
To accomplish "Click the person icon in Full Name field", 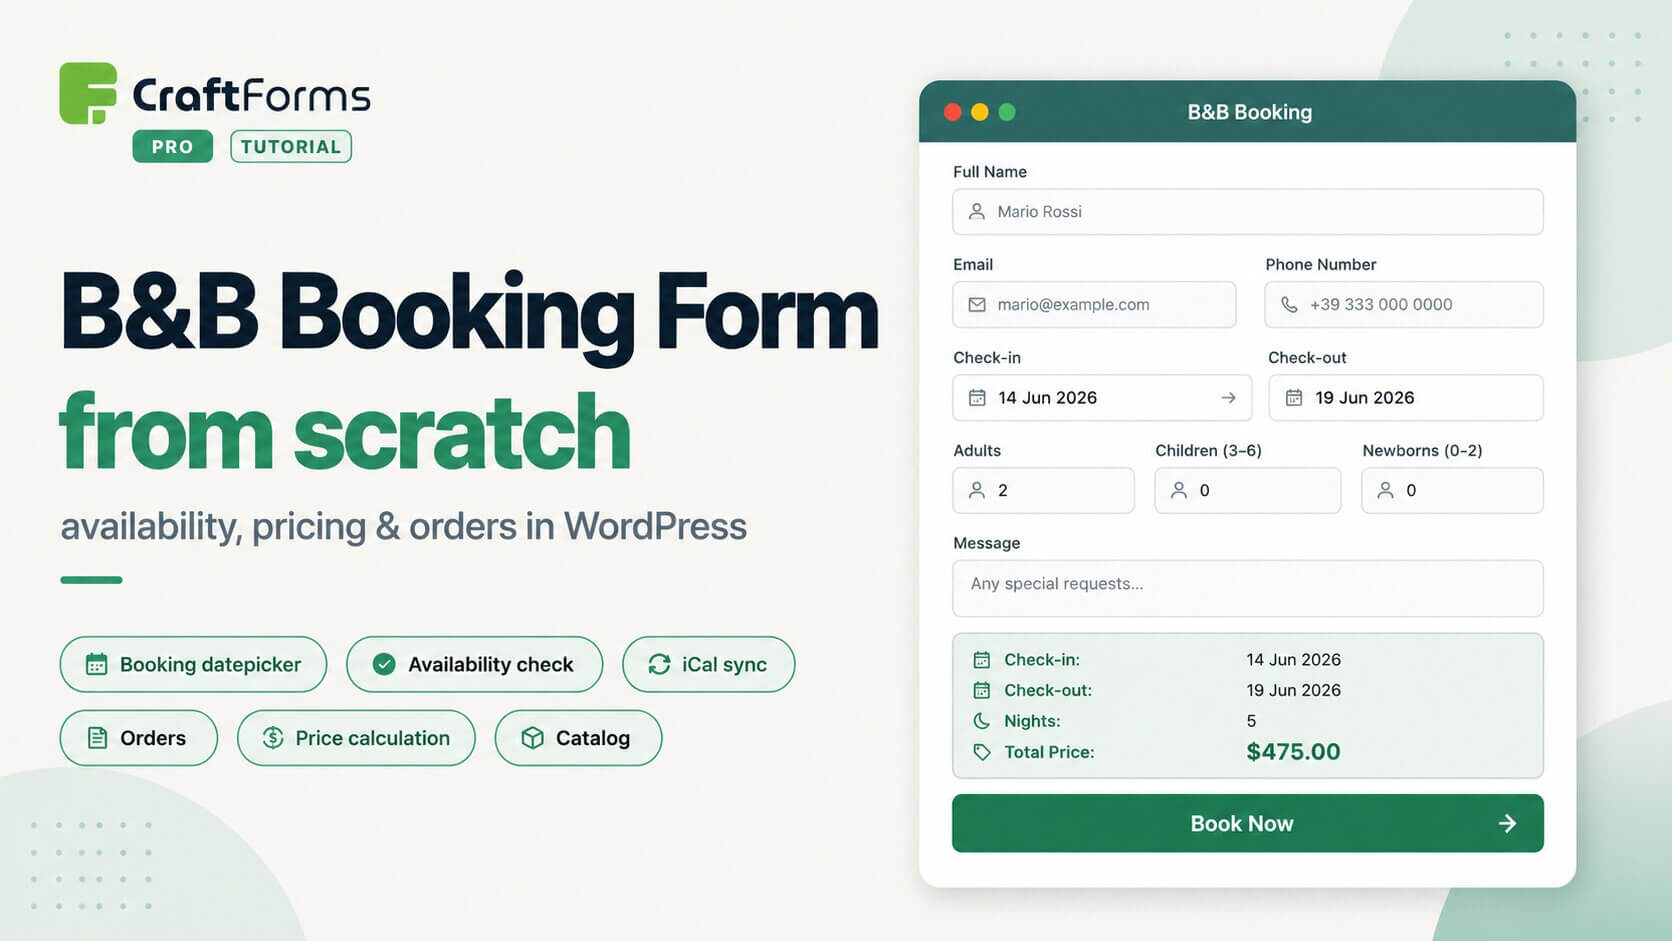I will (x=977, y=212).
